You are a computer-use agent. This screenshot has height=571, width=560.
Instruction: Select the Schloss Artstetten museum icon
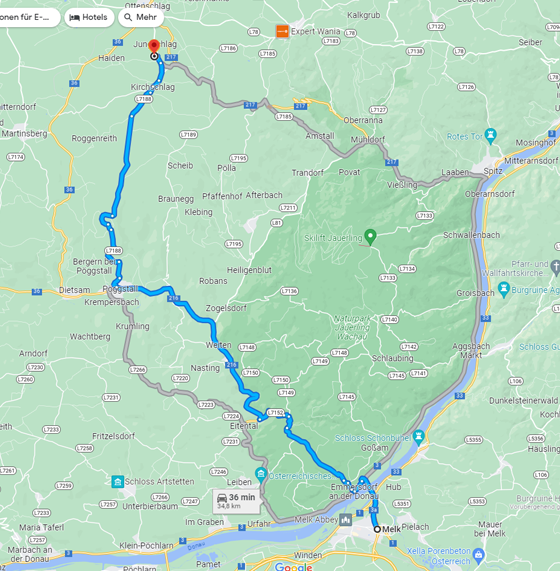(118, 481)
